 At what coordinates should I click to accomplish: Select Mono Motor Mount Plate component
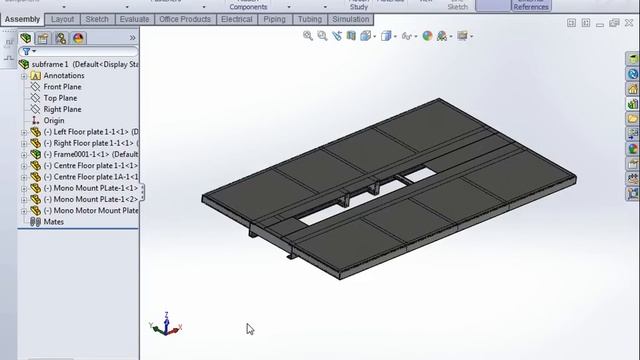91,211
